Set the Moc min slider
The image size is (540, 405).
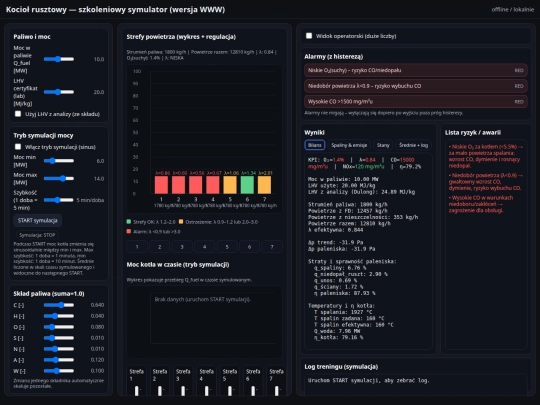(59, 161)
